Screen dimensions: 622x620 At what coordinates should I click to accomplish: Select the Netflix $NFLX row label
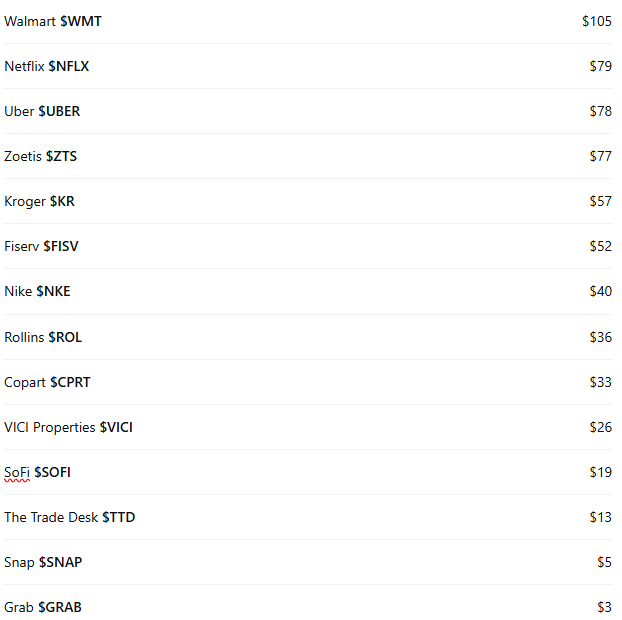pos(46,66)
